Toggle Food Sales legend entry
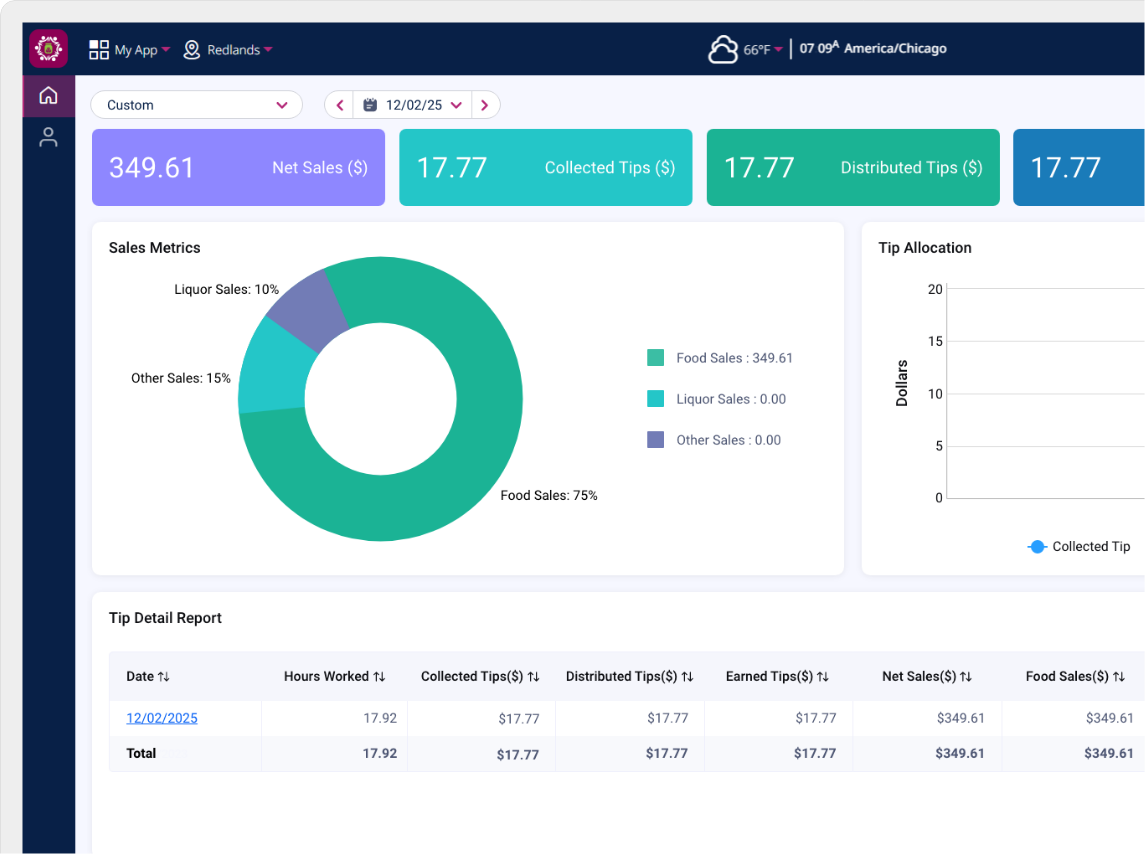This screenshot has width=1145, height=854. pyautogui.click(x=721, y=358)
